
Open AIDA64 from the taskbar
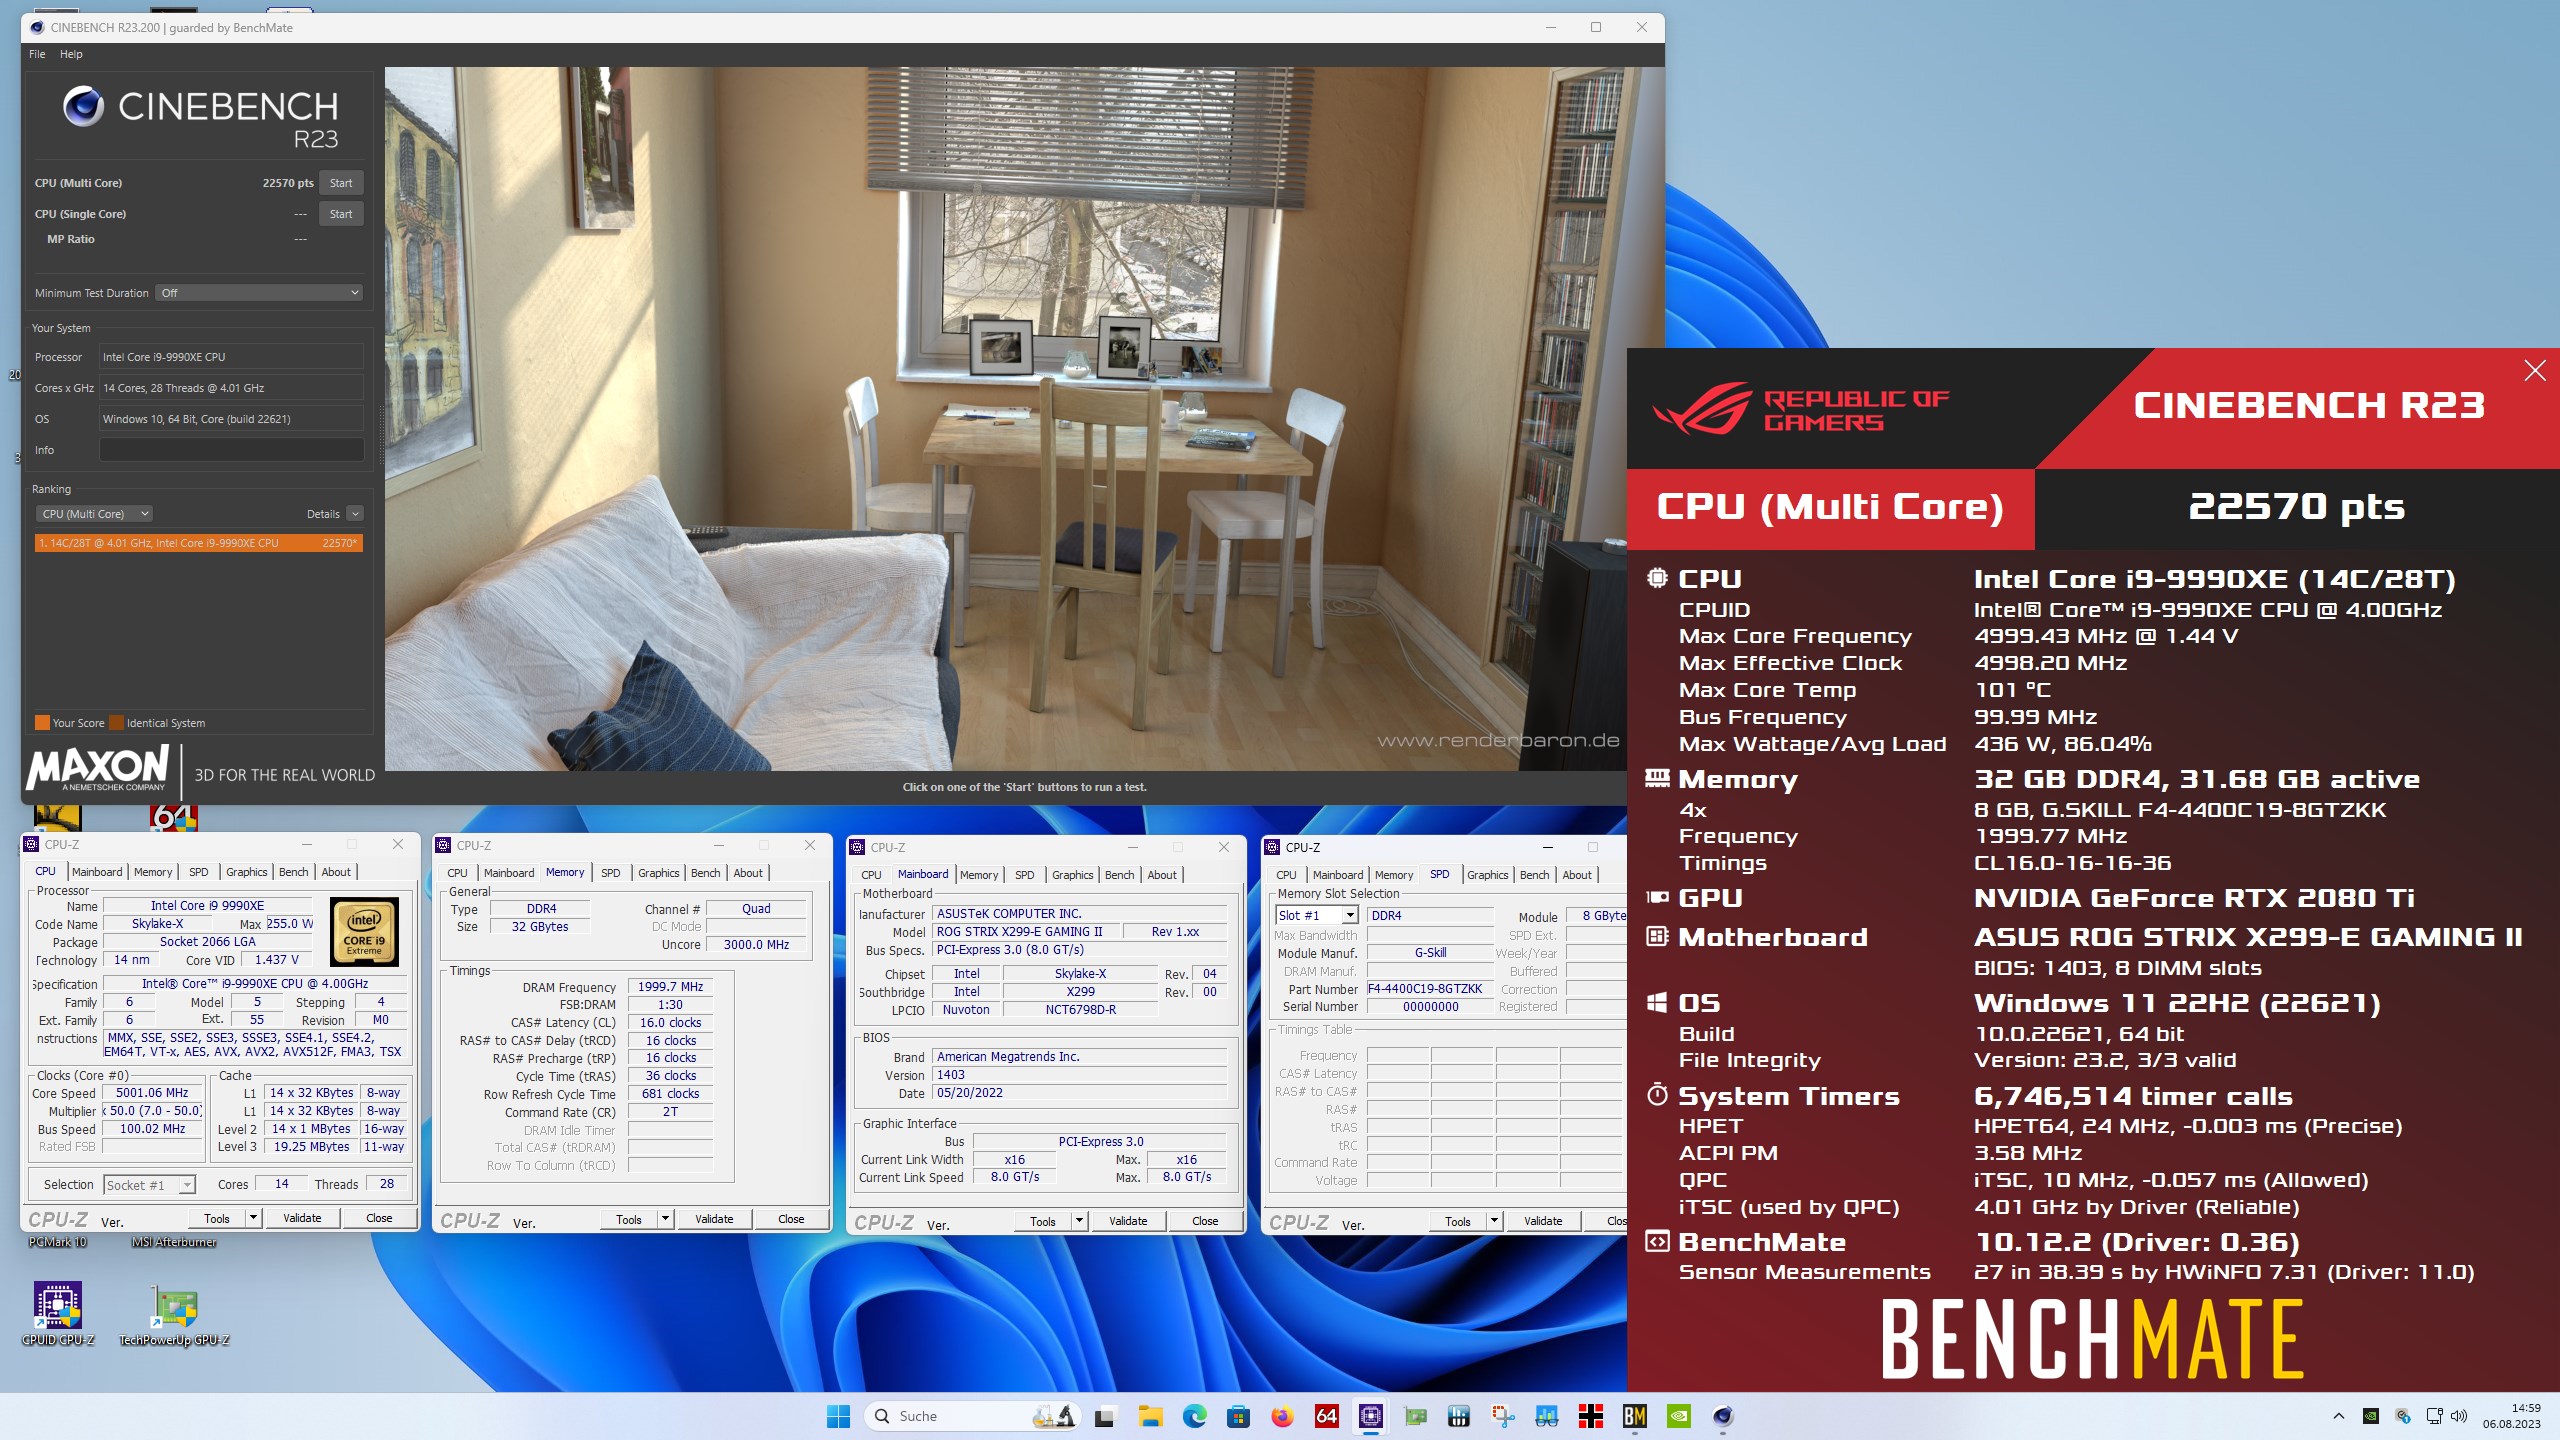coord(1326,1416)
